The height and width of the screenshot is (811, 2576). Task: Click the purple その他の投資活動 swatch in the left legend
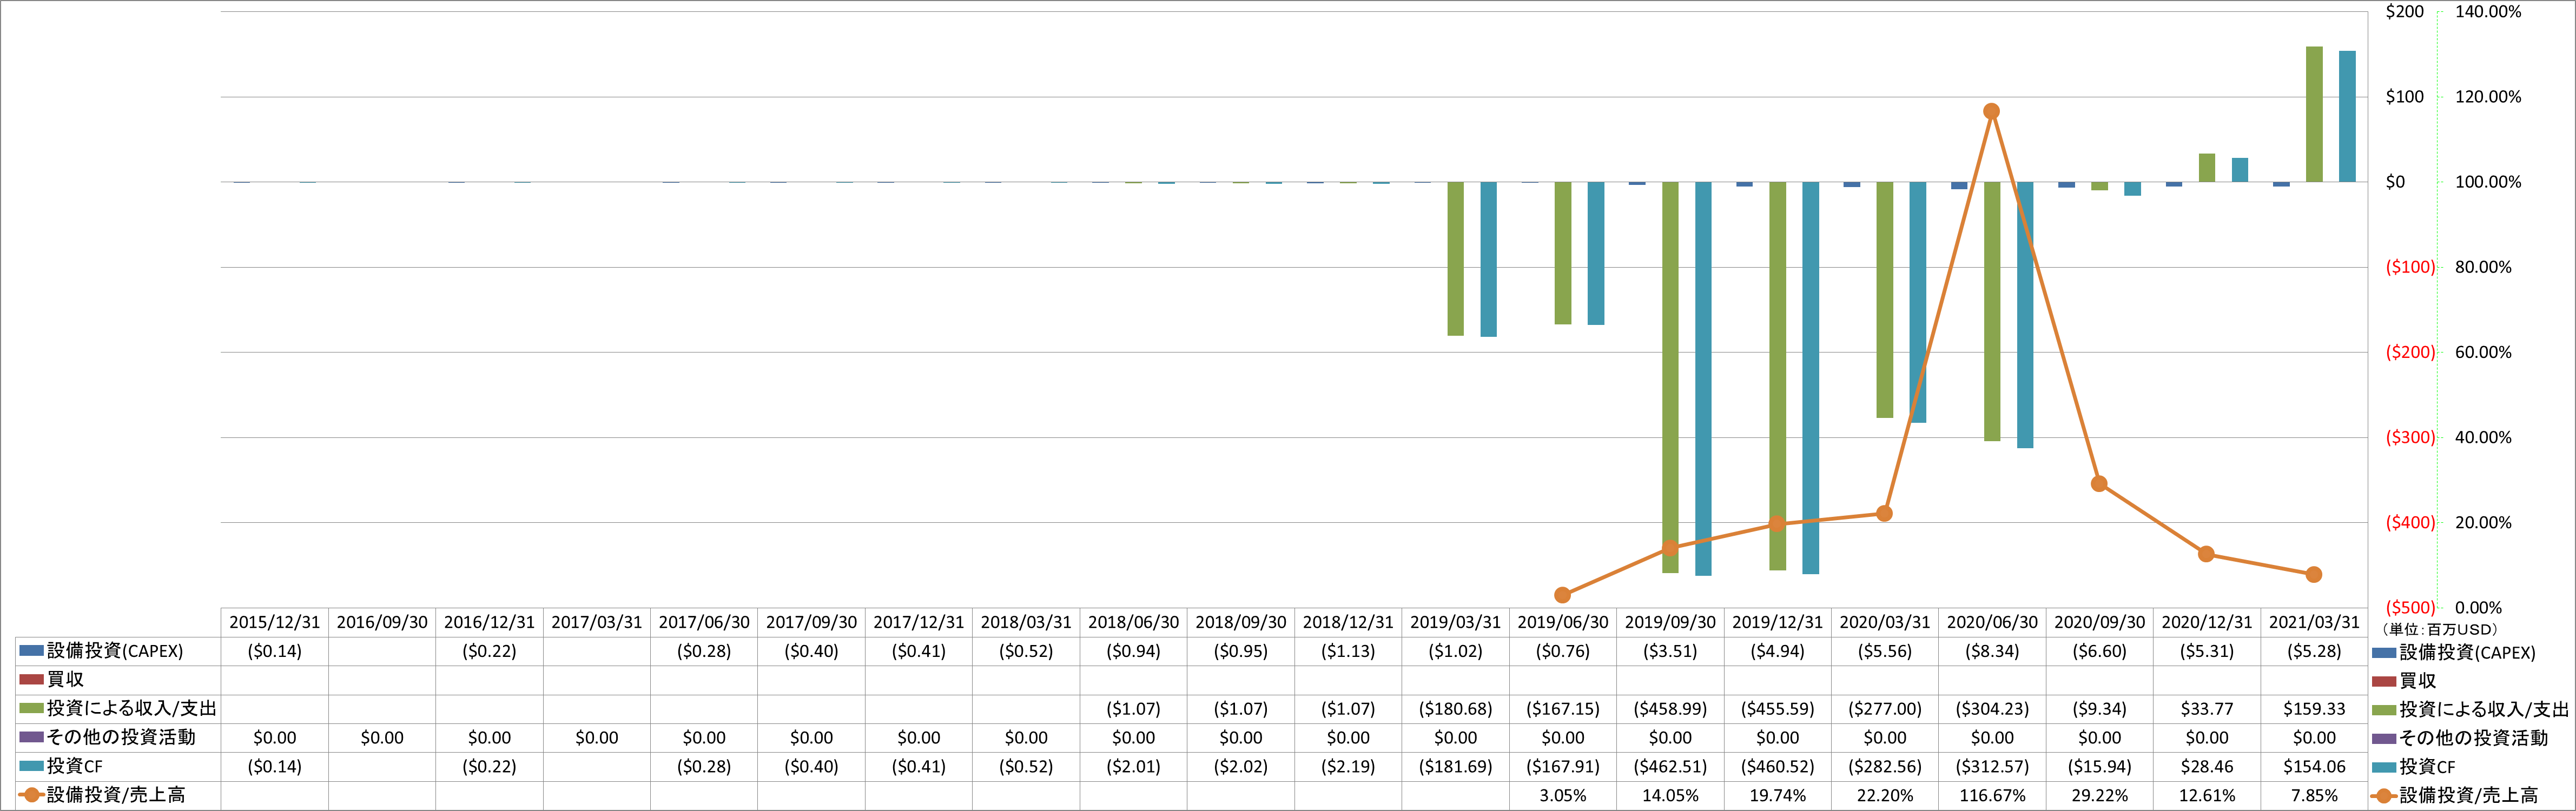point(31,737)
